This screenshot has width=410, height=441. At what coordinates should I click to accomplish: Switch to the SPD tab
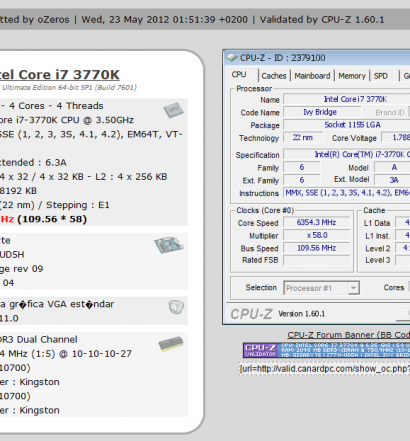[381, 76]
